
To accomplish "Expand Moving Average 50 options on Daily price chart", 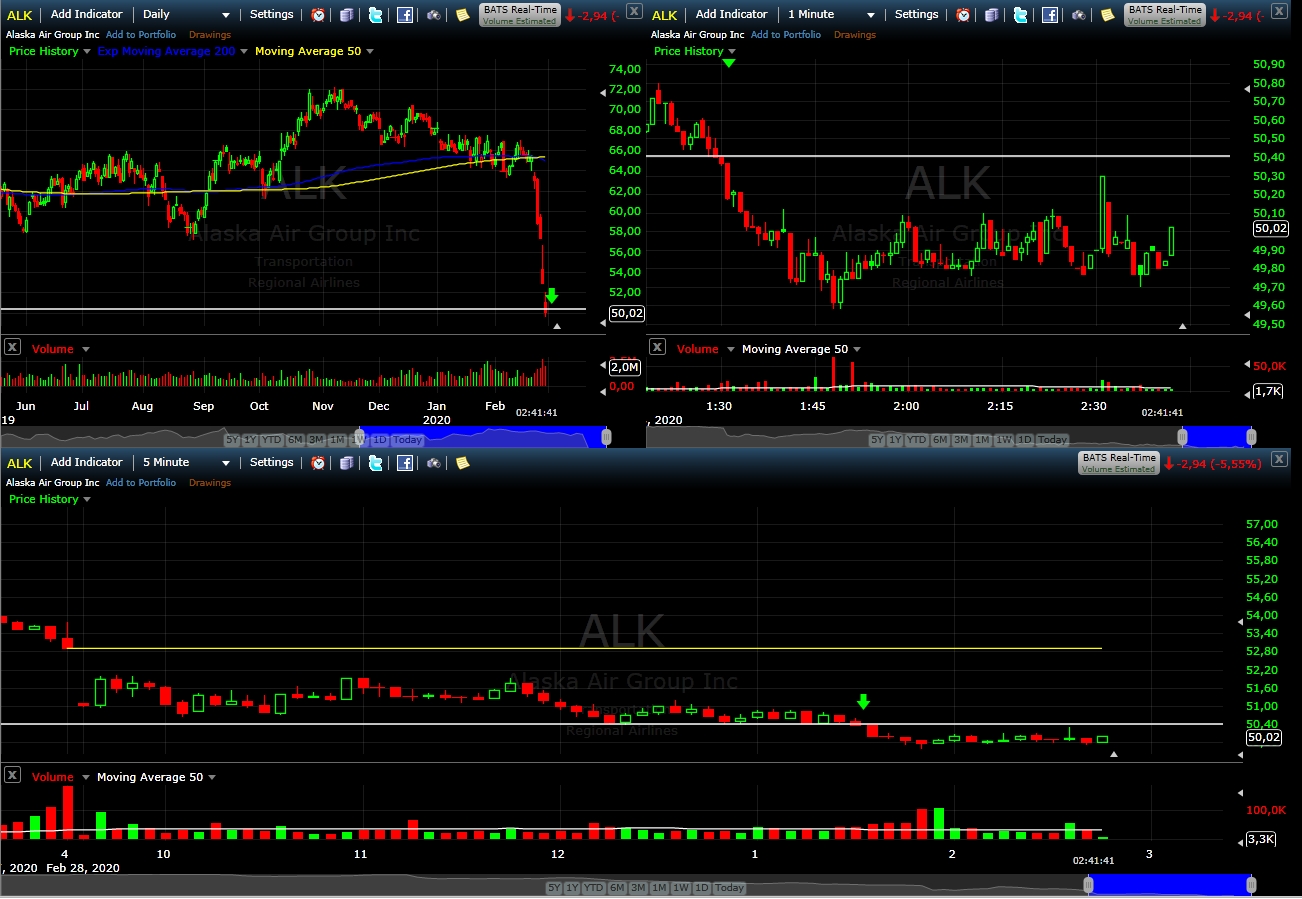I will click(x=370, y=51).
